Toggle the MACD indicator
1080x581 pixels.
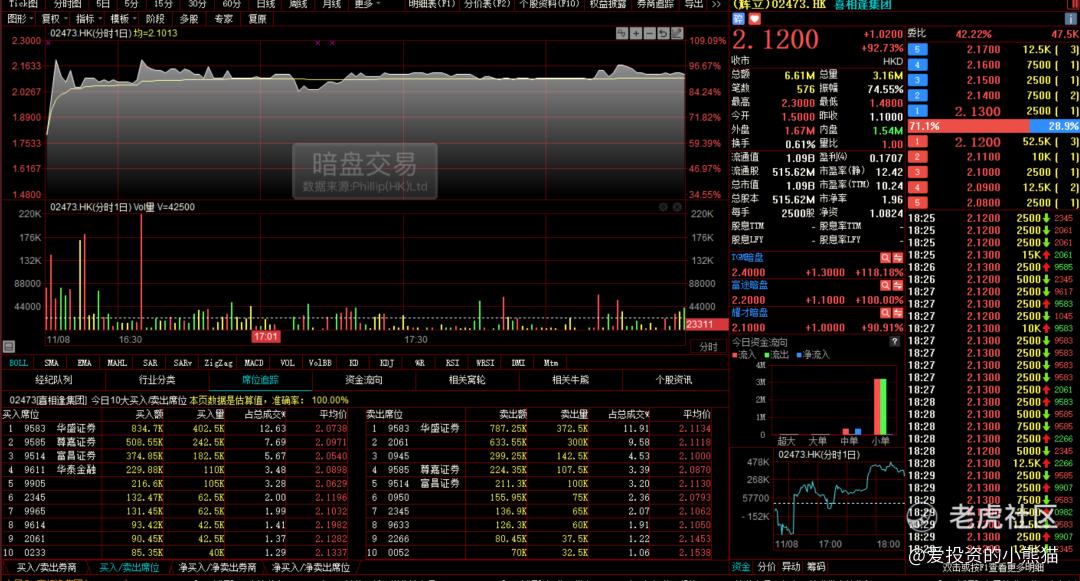point(254,363)
